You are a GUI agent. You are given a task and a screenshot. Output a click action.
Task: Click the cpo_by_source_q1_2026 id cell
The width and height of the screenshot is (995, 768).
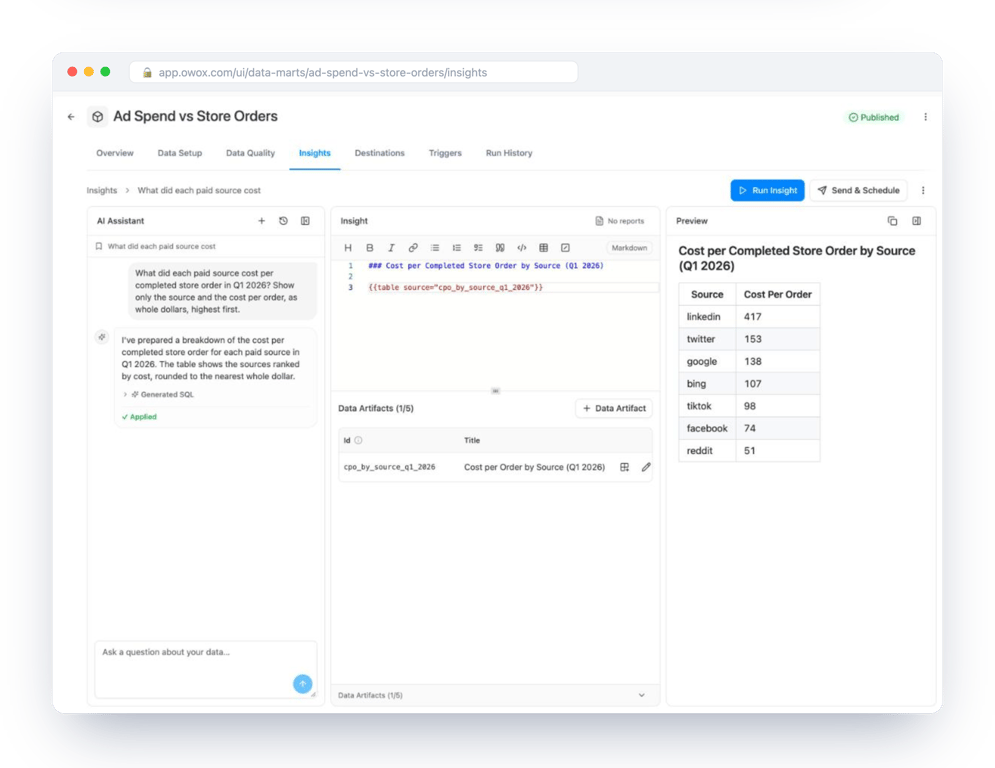pos(390,467)
